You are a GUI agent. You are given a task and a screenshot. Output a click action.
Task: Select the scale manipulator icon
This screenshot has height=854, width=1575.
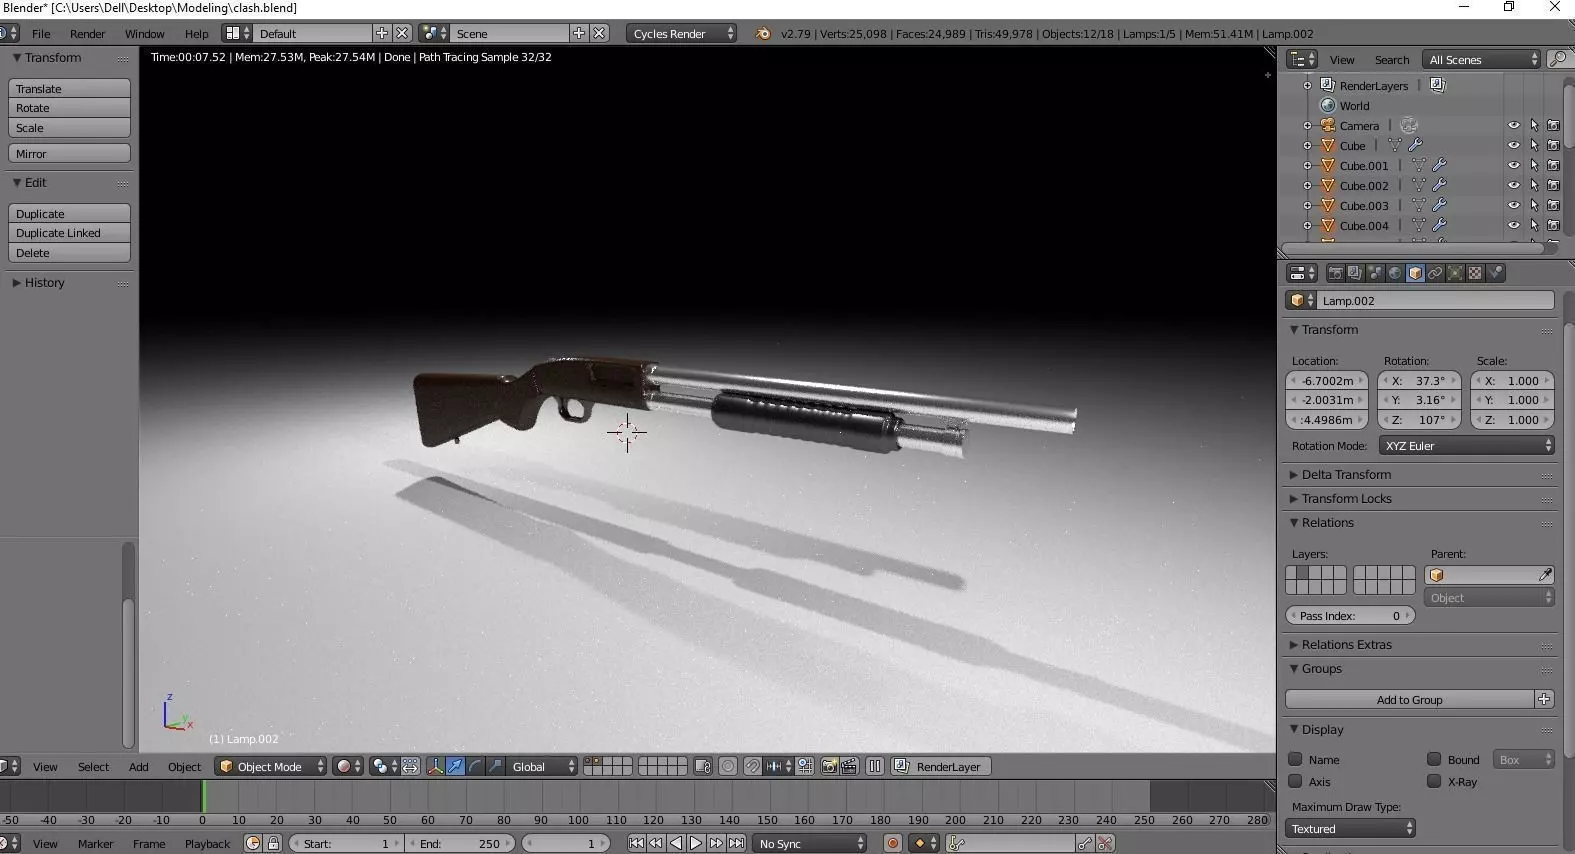[x=495, y=766]
